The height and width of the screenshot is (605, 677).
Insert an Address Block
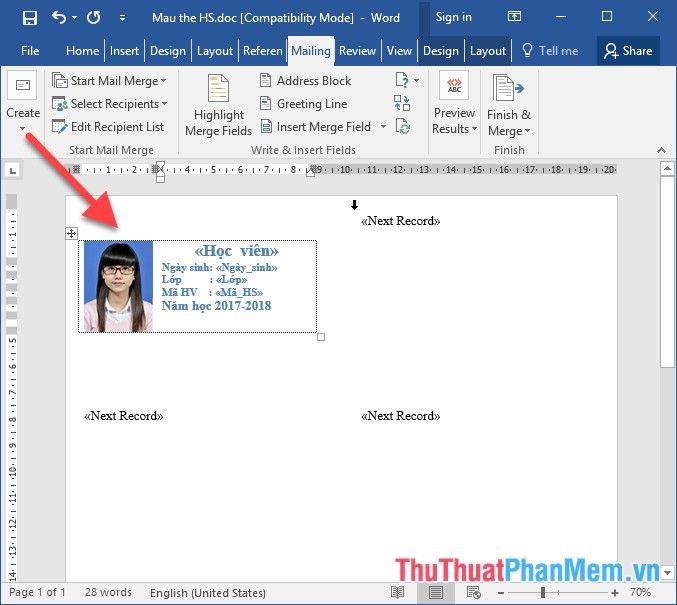coord(305,80)
